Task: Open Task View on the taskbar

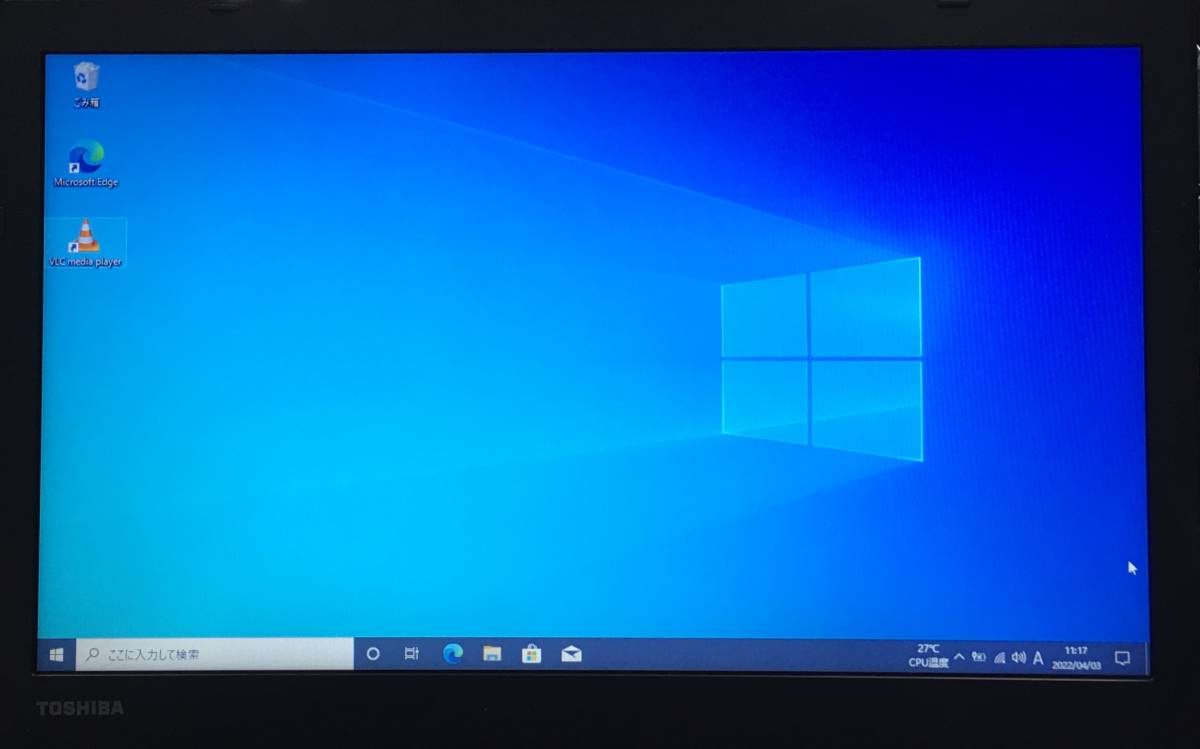Action: [x=411, y=654]
